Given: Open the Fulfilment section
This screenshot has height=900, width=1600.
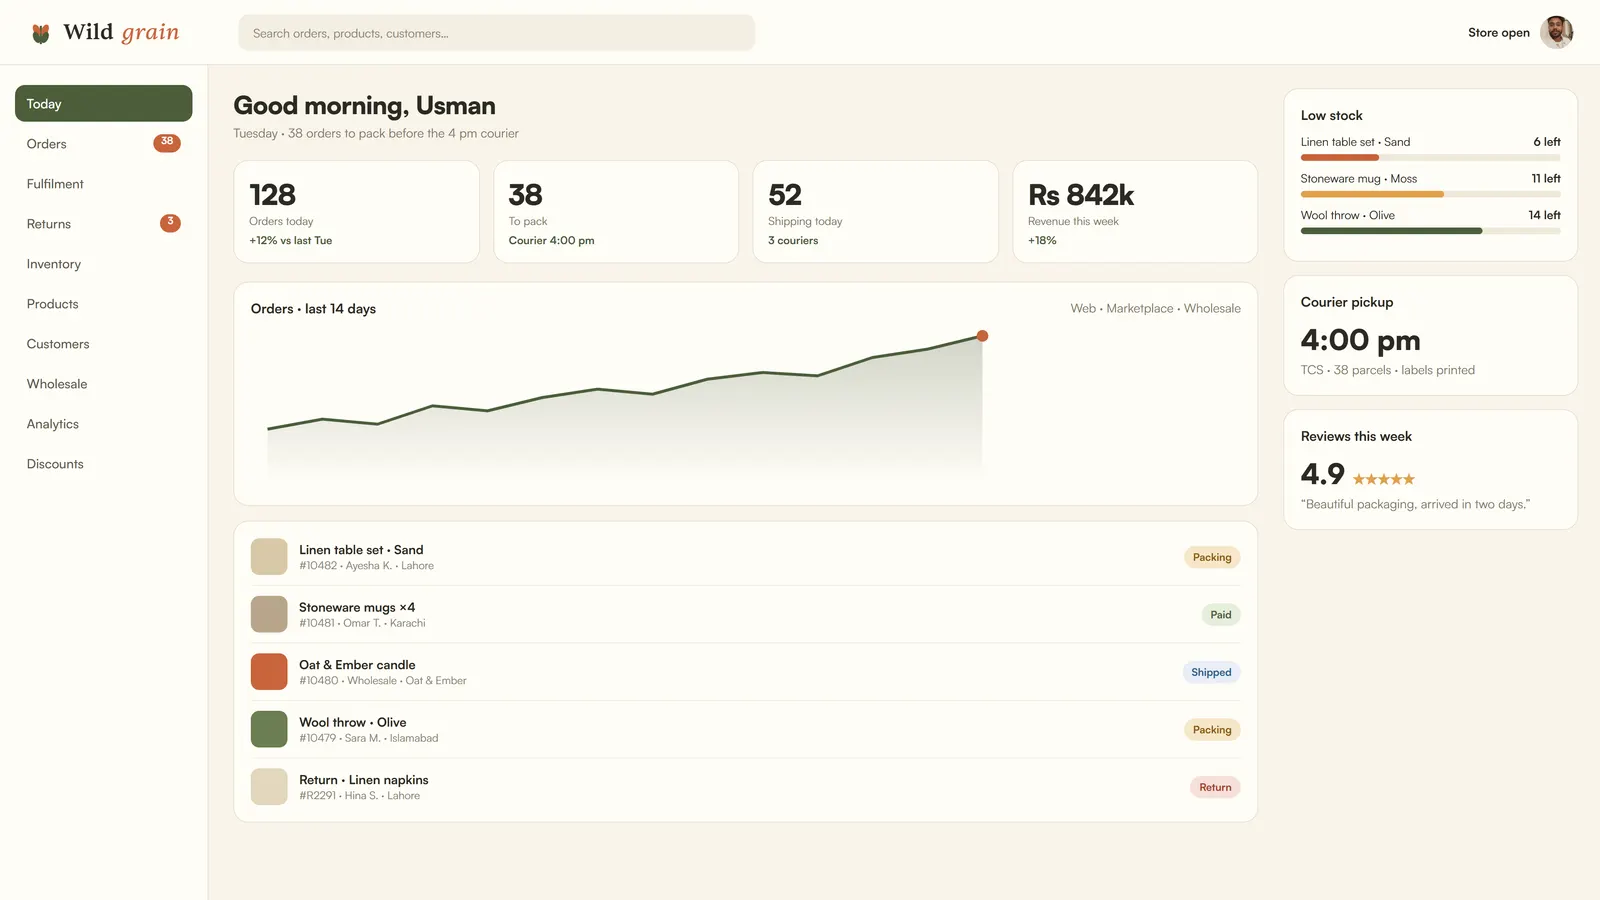Looking at the screenshot, I should [104, 184].
